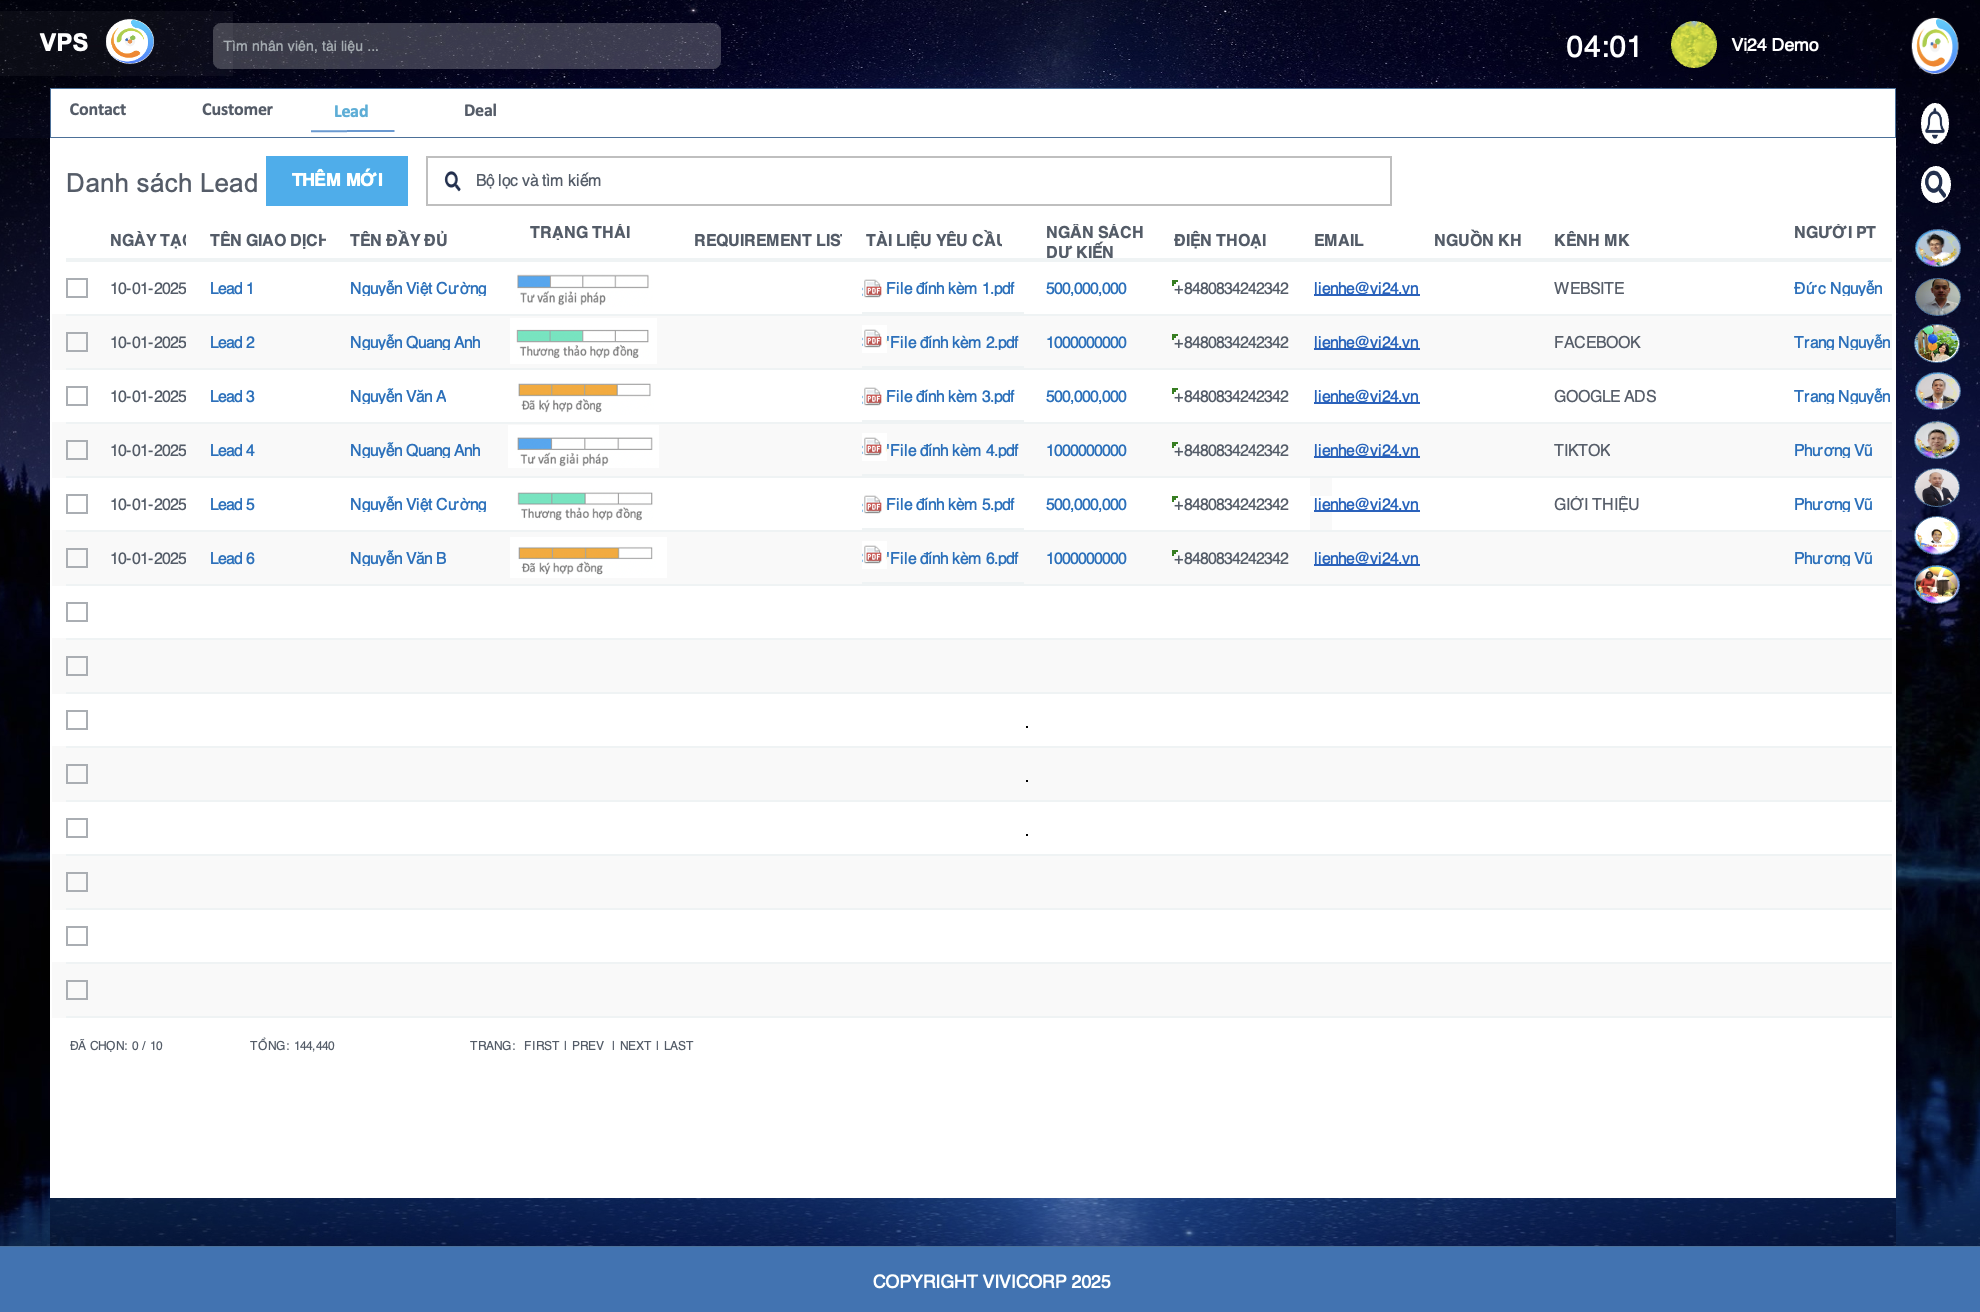Open the Lead 1 transaction link
This screenshot has width=1980, height=1312.
coord(231,288)
